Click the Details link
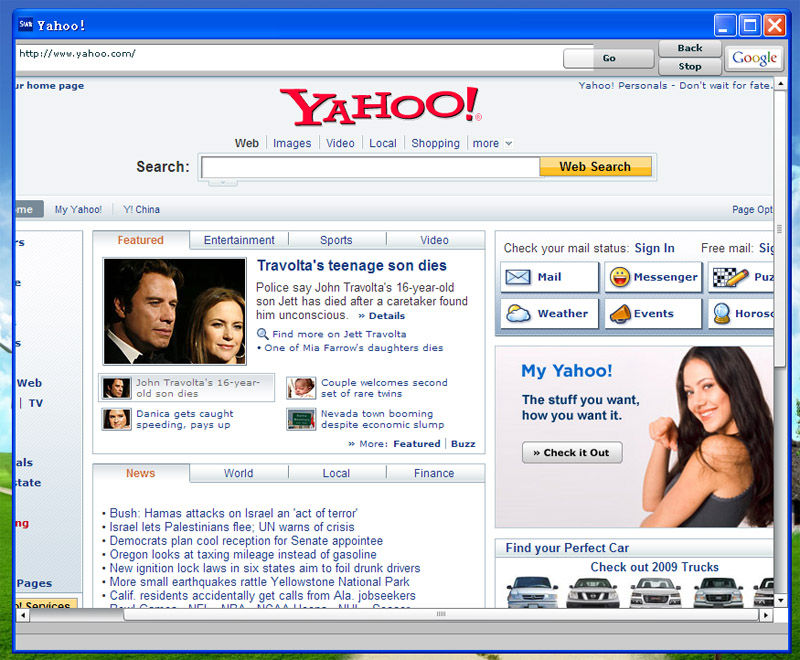The width and height of the screenshot is (800, 660). pyautogui.click(x=382, y=316)
